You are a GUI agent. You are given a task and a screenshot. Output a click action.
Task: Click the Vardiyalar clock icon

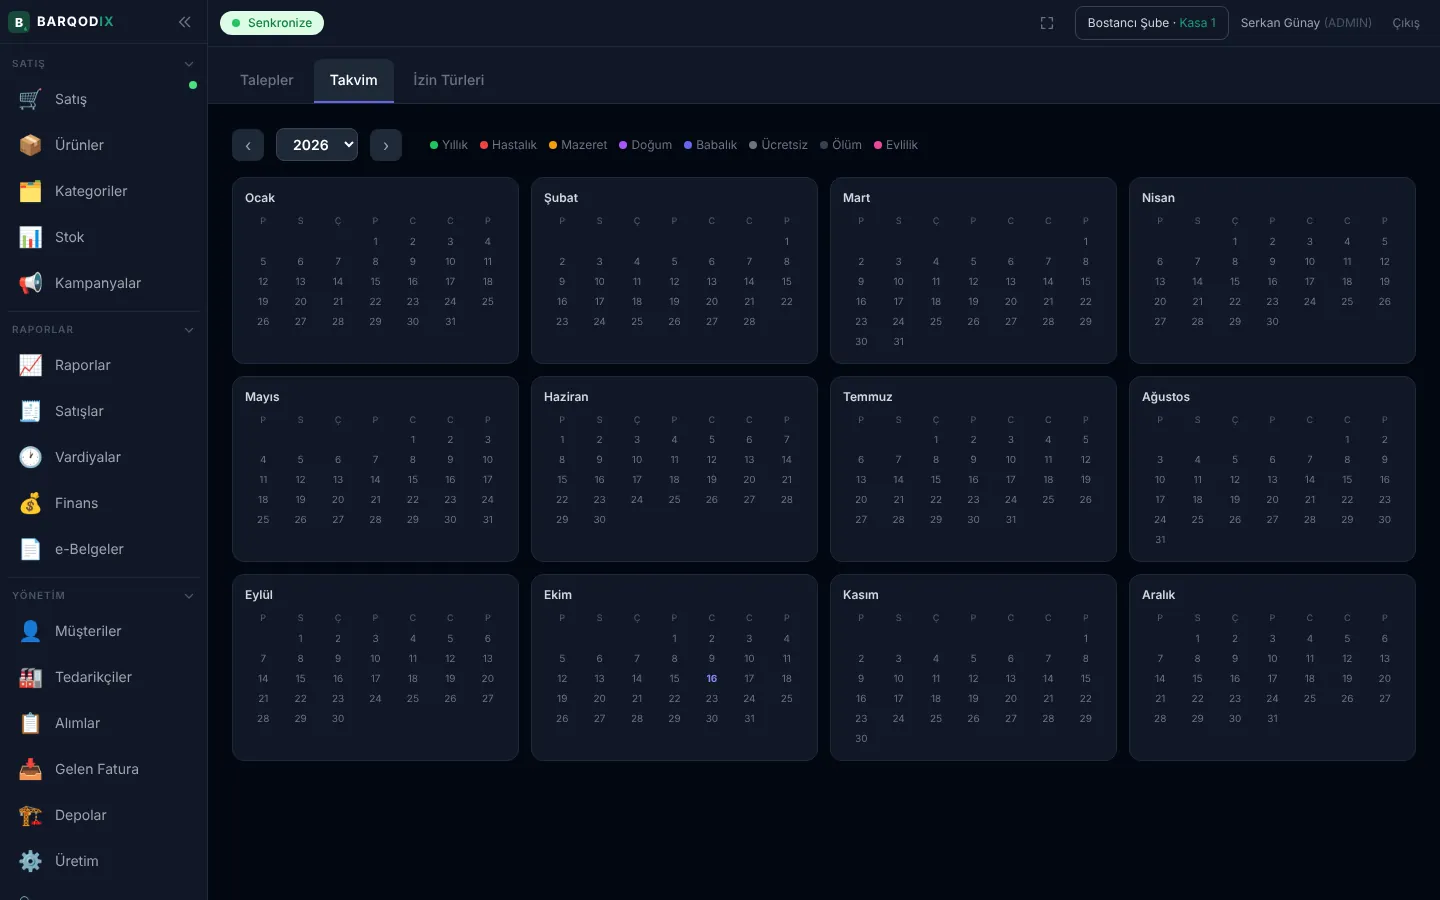tap(30, 457)
